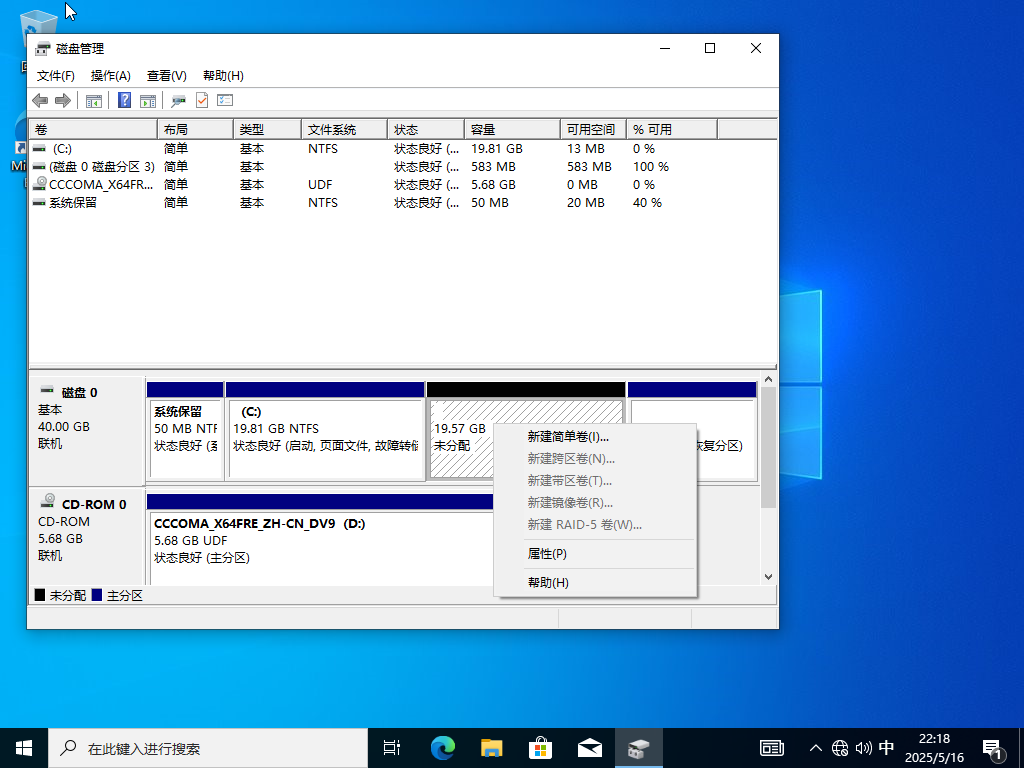This screenshot has height=768, width=1024.
Task: Click the disk pane scrollbar down arrow
Action: point(768,577)
